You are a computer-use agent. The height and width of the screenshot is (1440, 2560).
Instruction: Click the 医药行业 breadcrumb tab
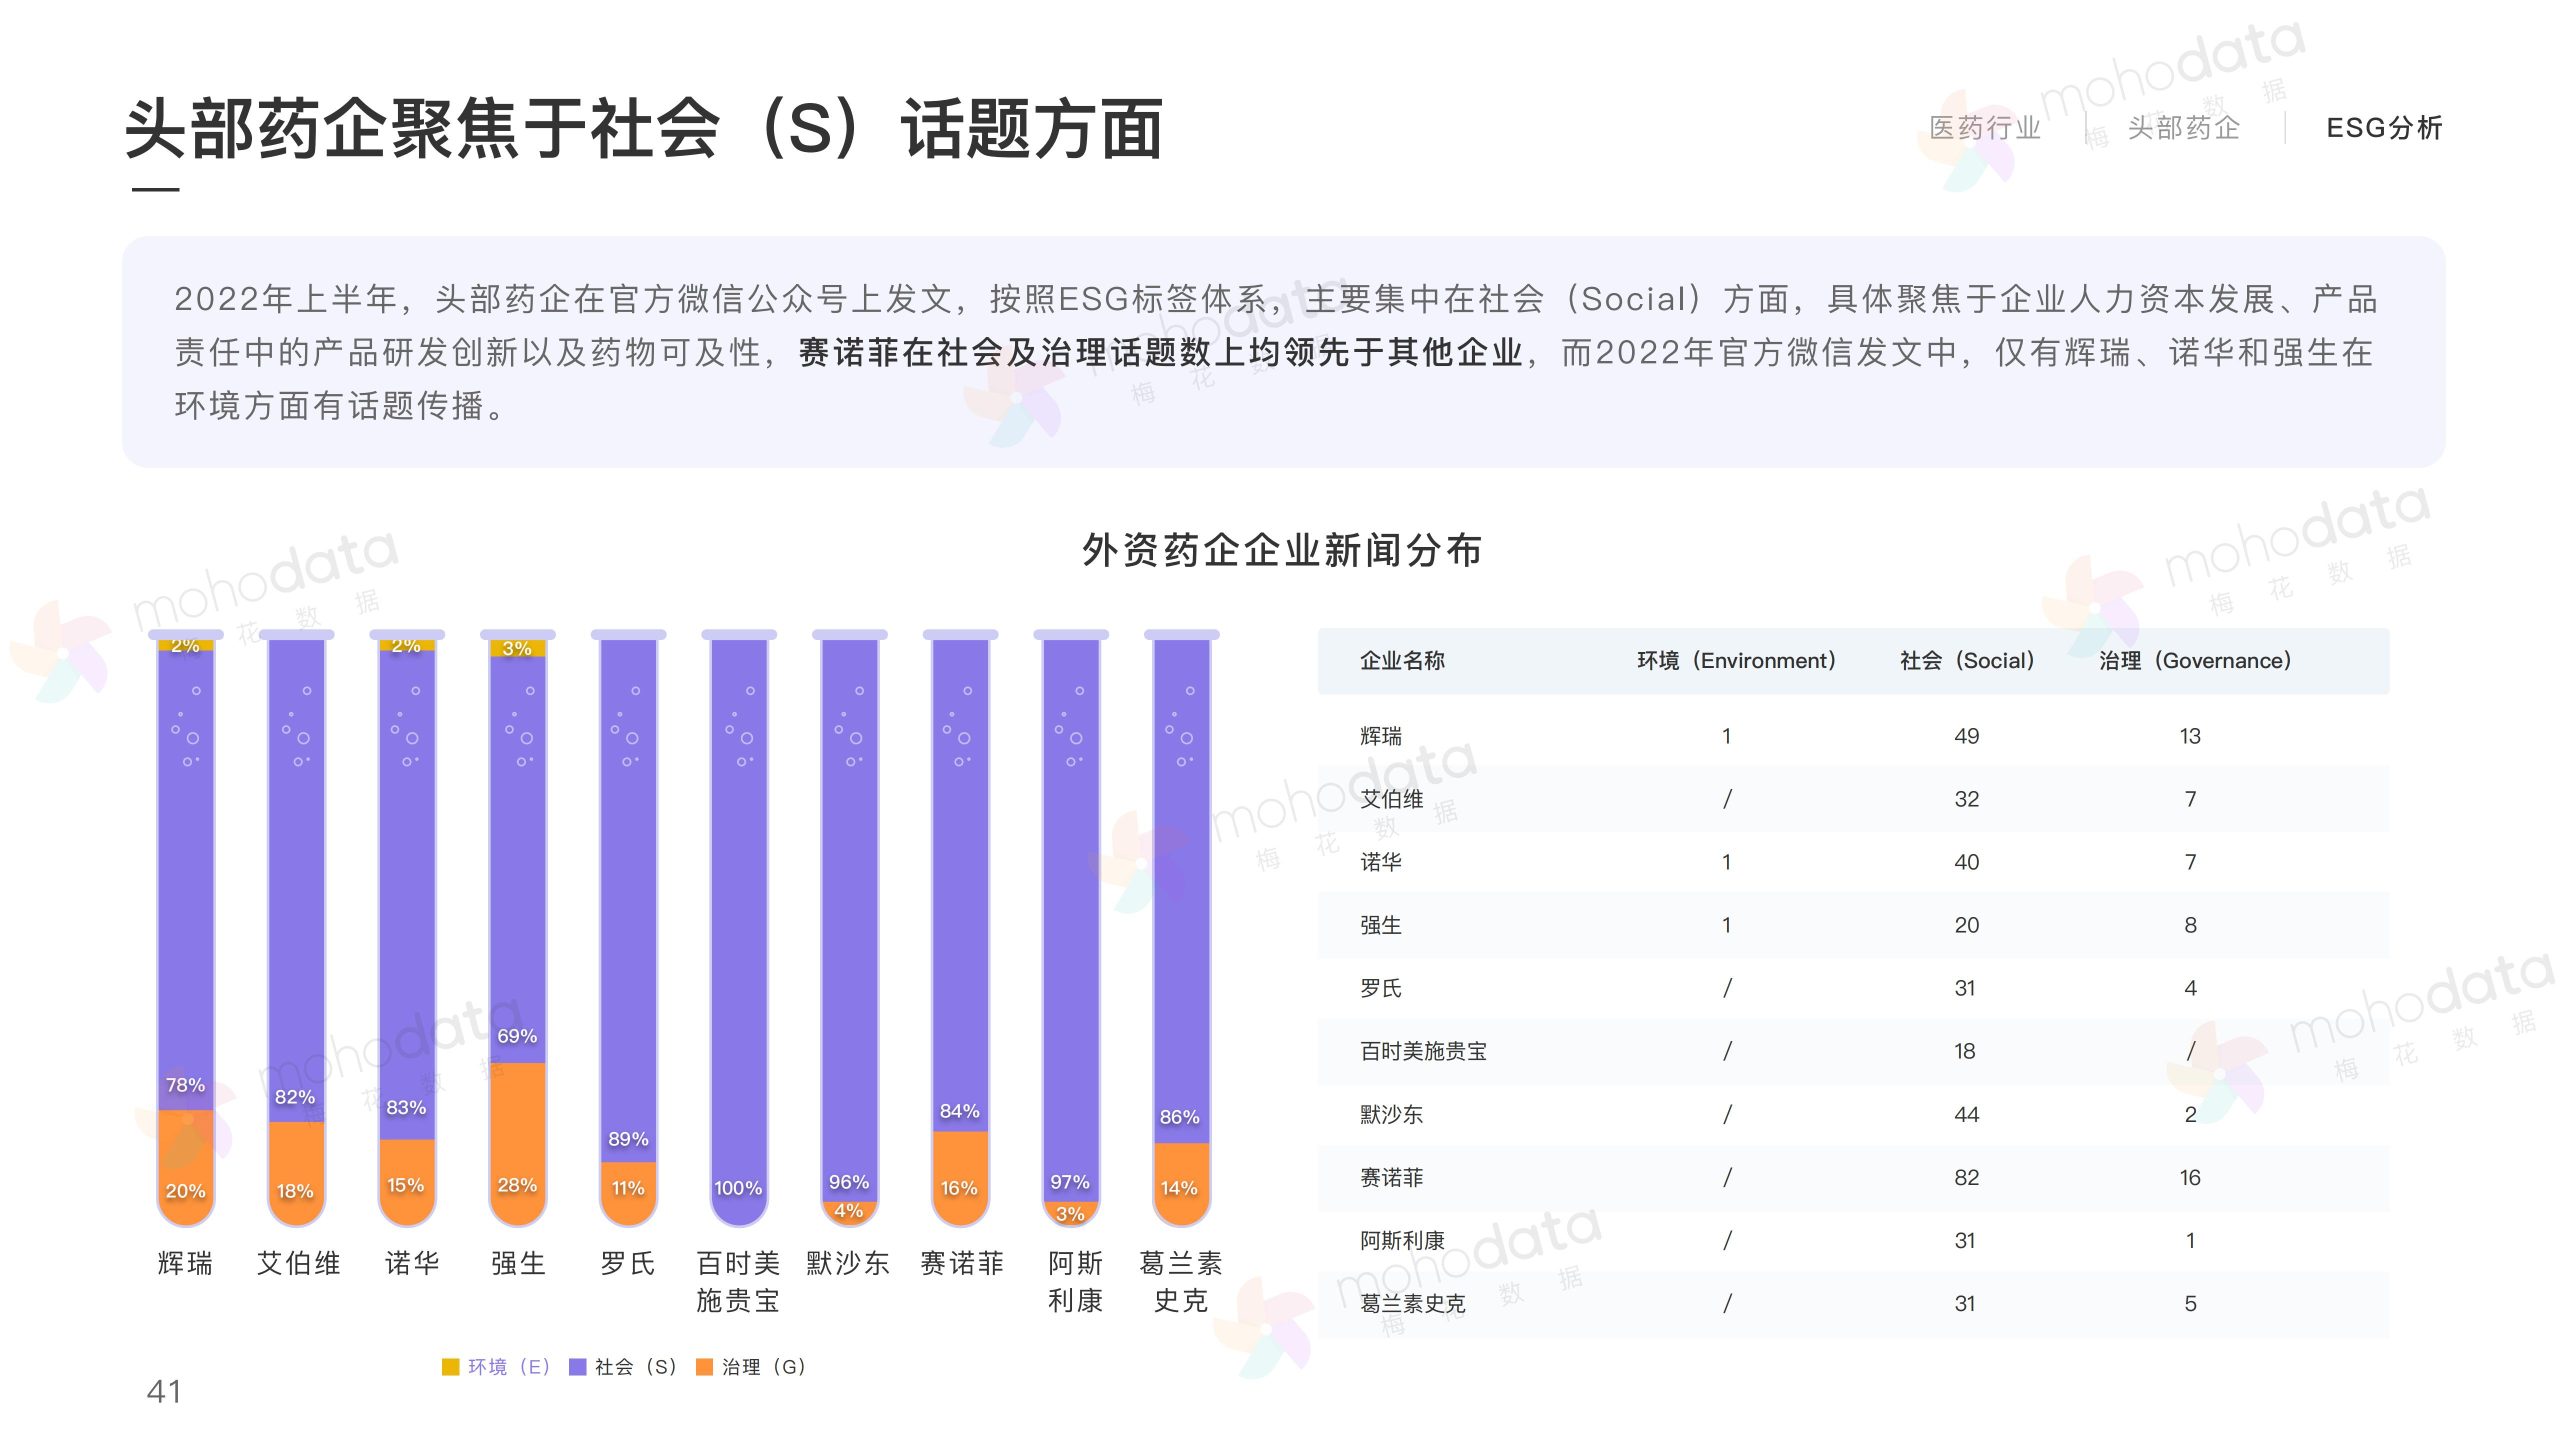[1984, 128]
